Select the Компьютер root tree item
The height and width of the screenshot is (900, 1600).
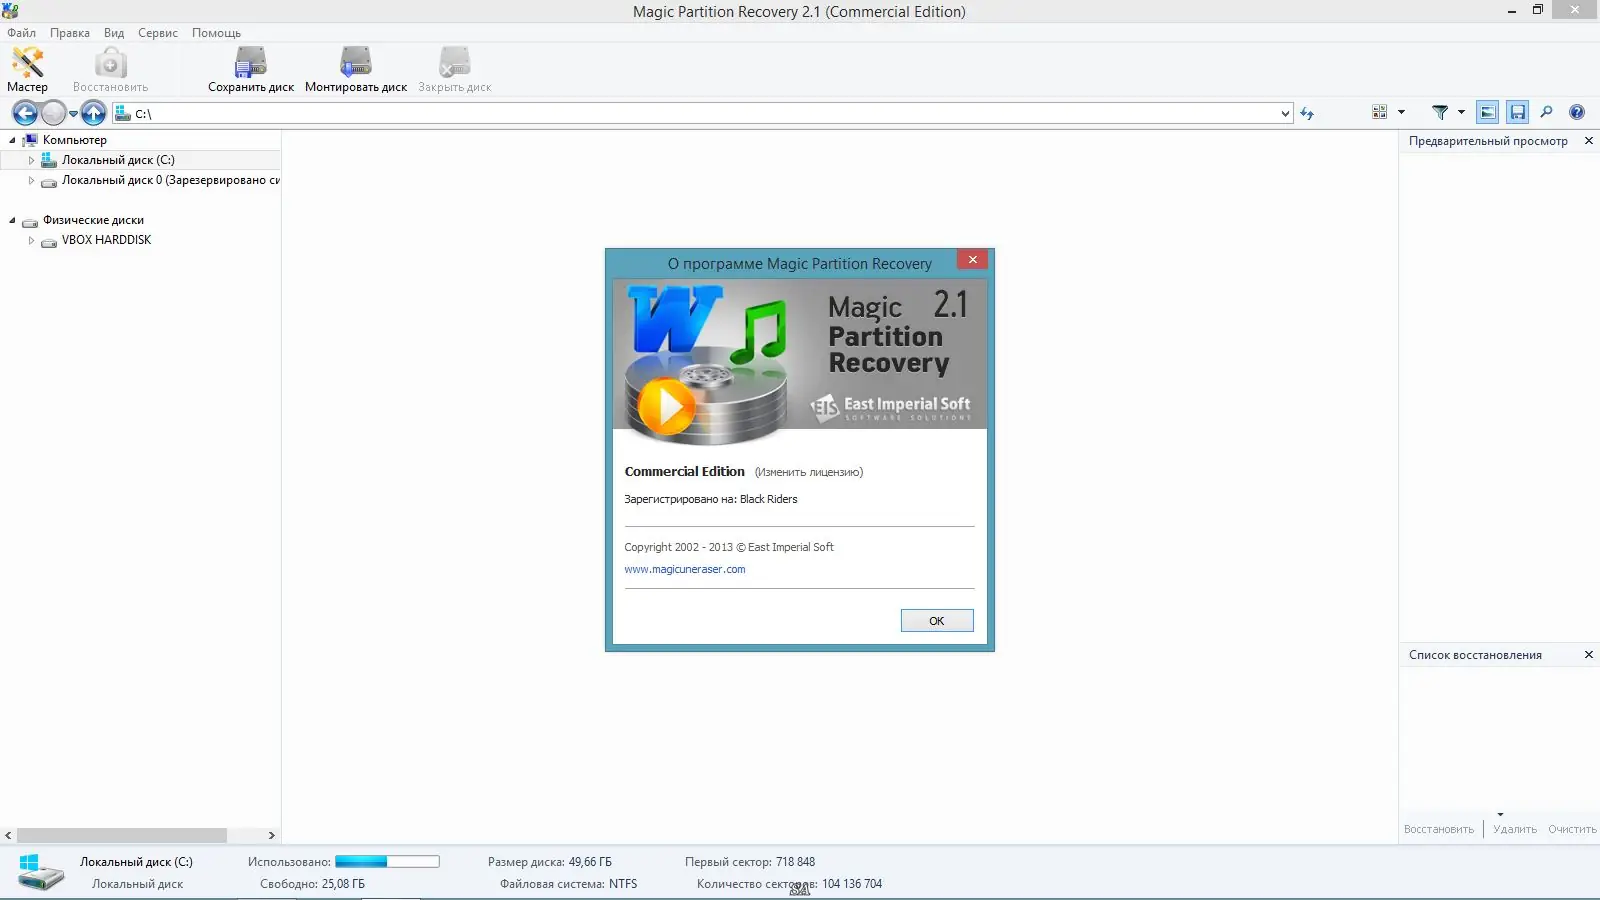pos(74,140)
